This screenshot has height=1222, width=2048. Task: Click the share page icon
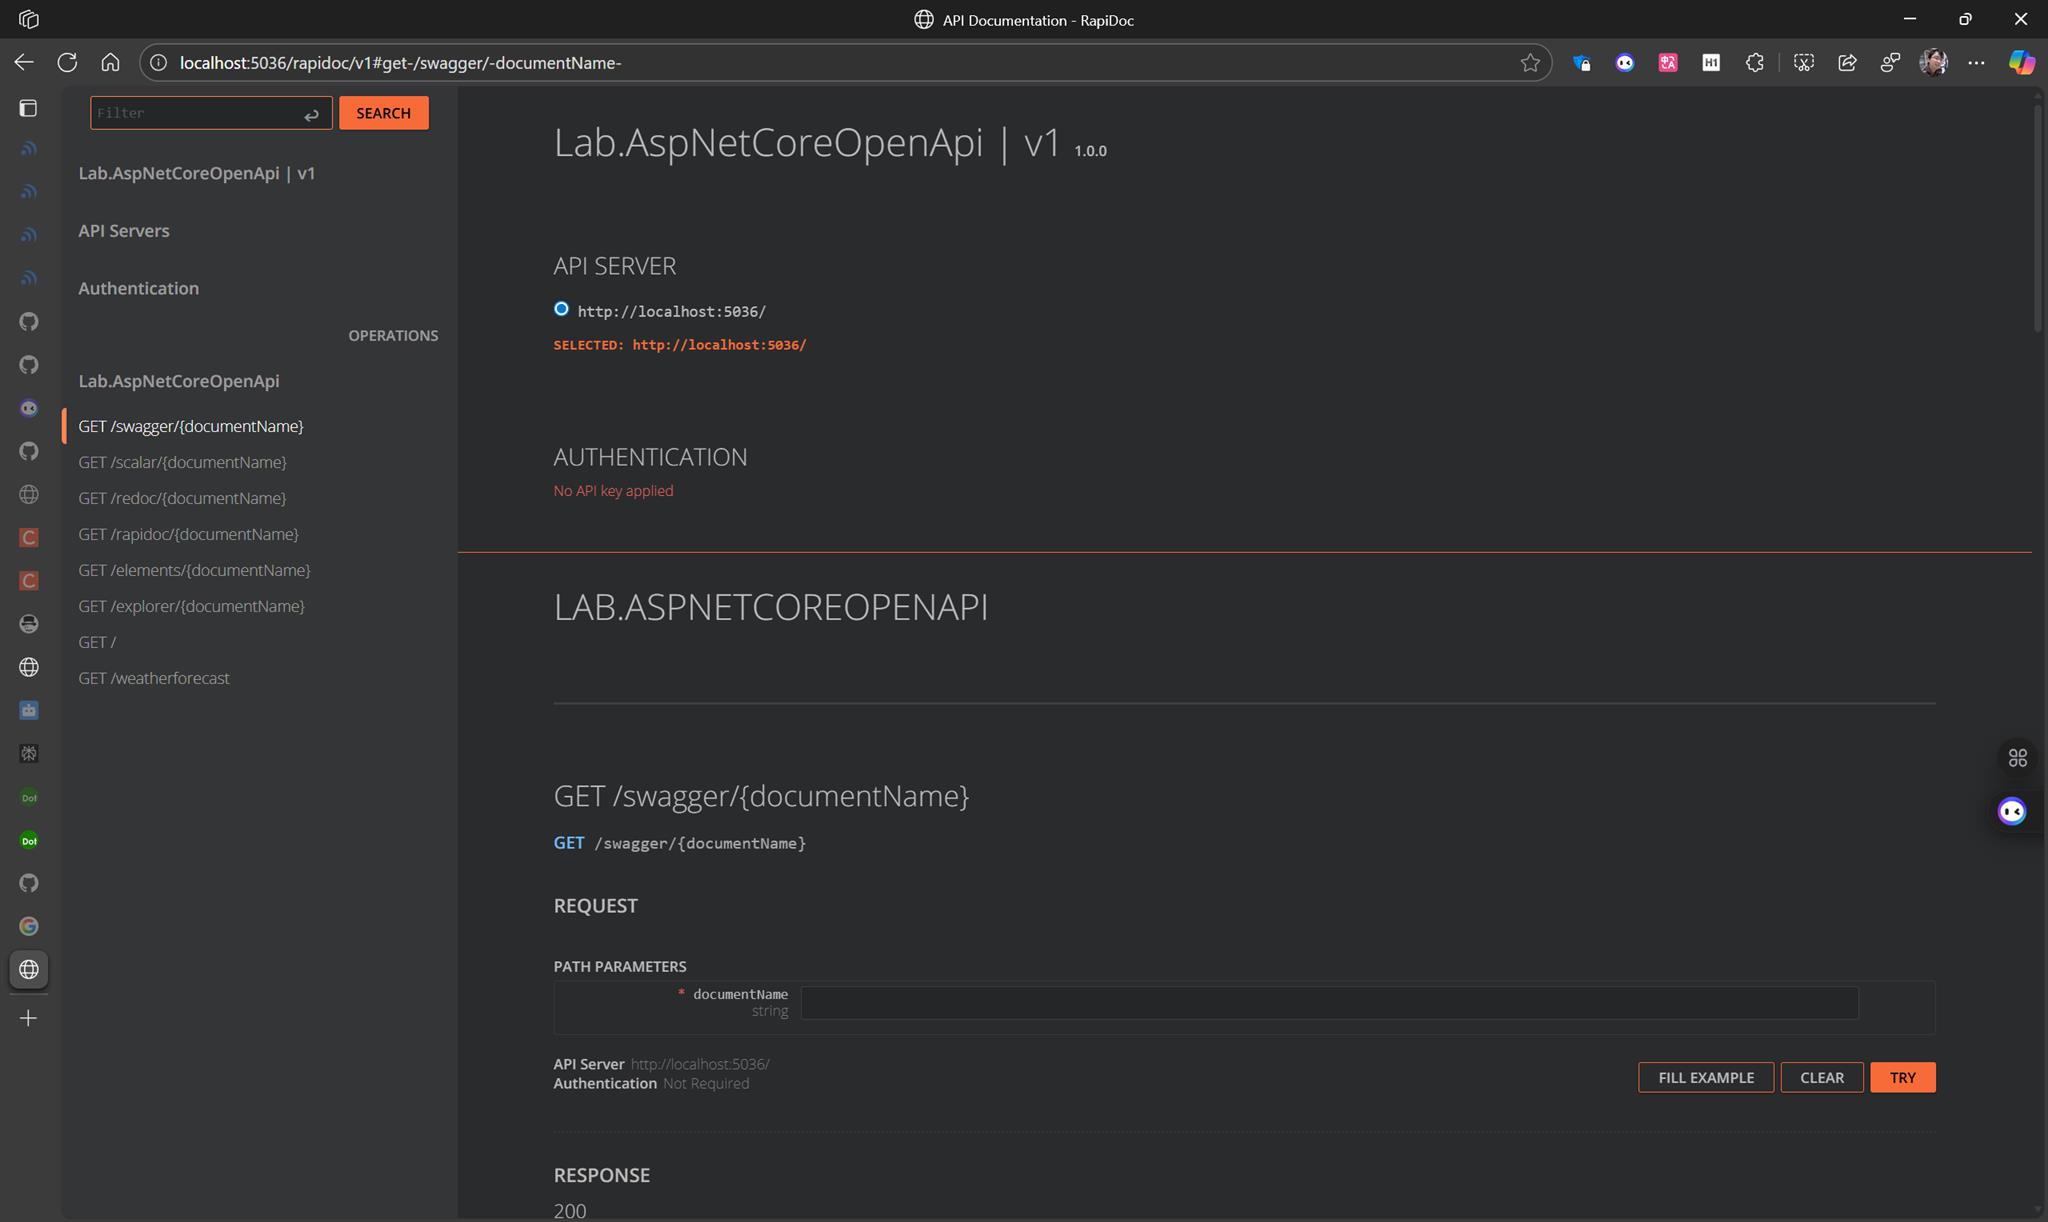point(1845,62)
